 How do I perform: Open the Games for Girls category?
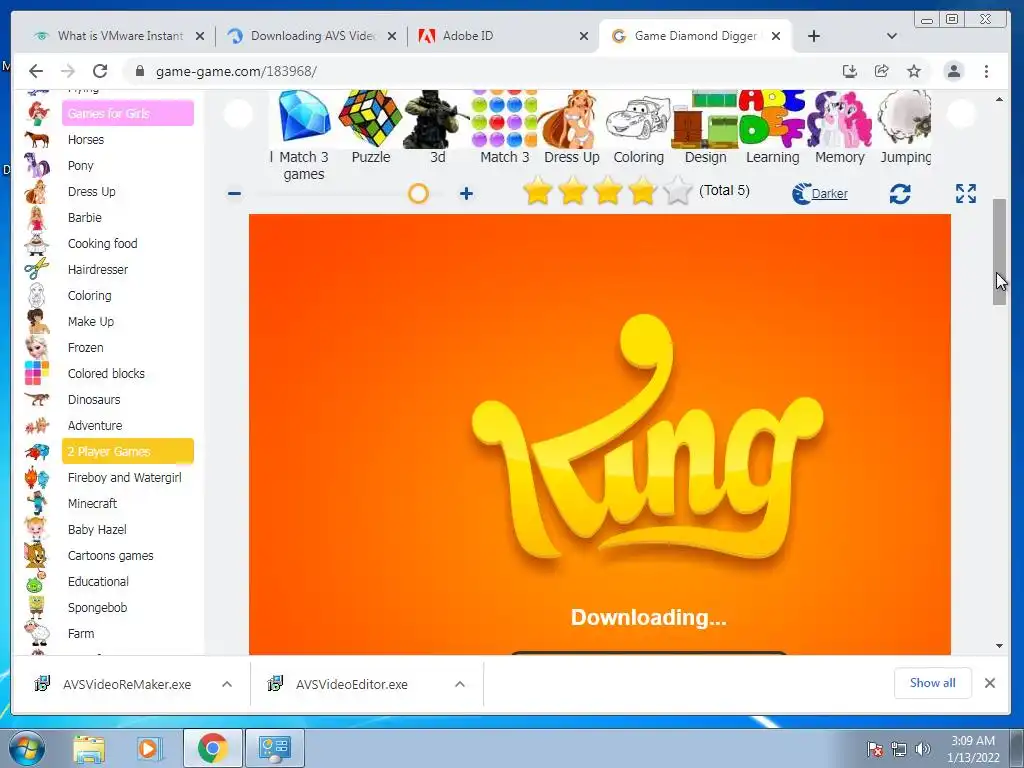pyautogui.click(x=128, y=113)
